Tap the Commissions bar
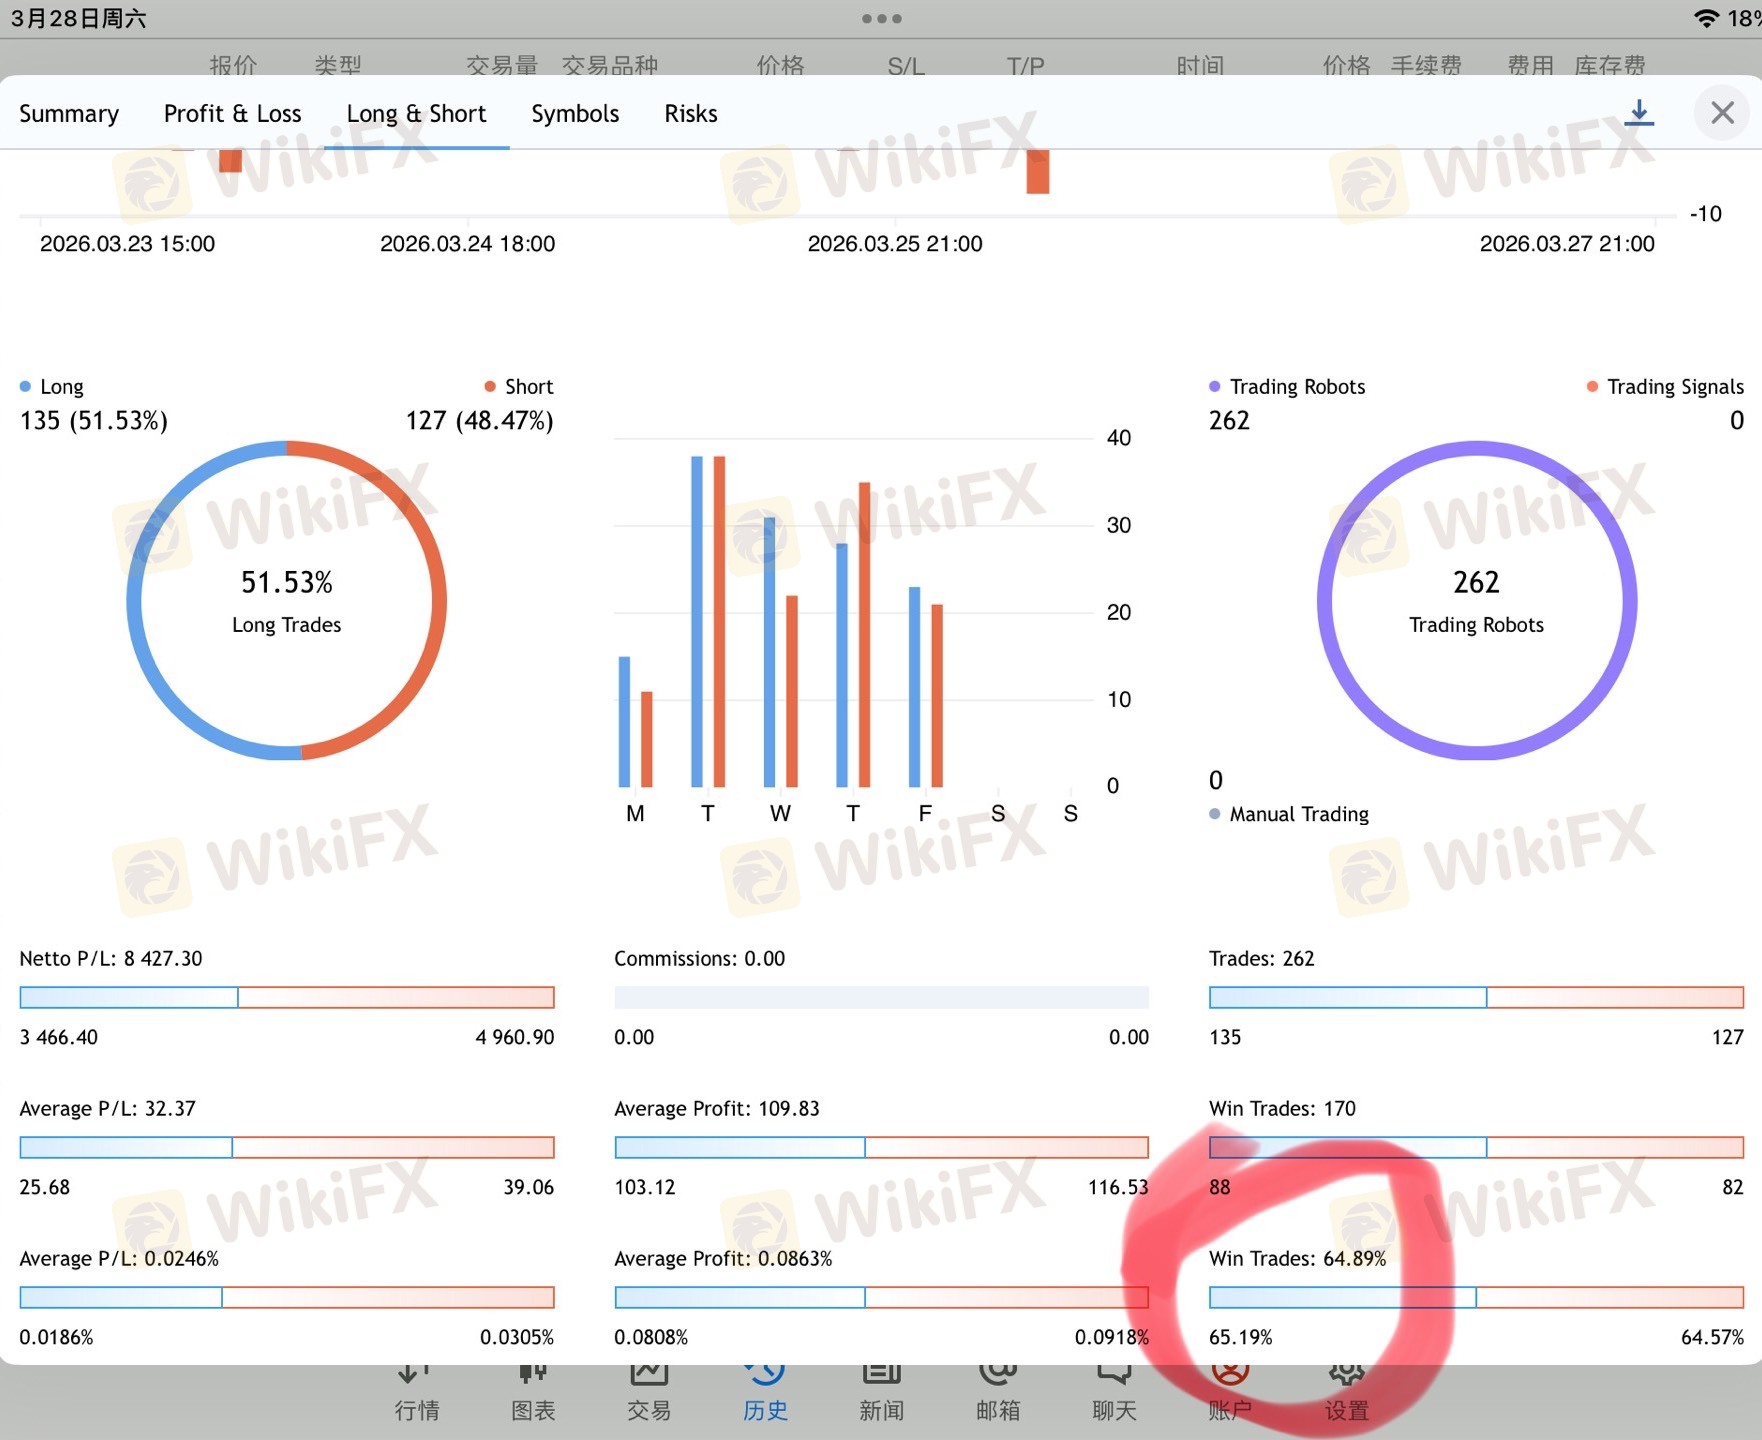This screenshot has width=1762, height=1440. [x=881, y=997]
